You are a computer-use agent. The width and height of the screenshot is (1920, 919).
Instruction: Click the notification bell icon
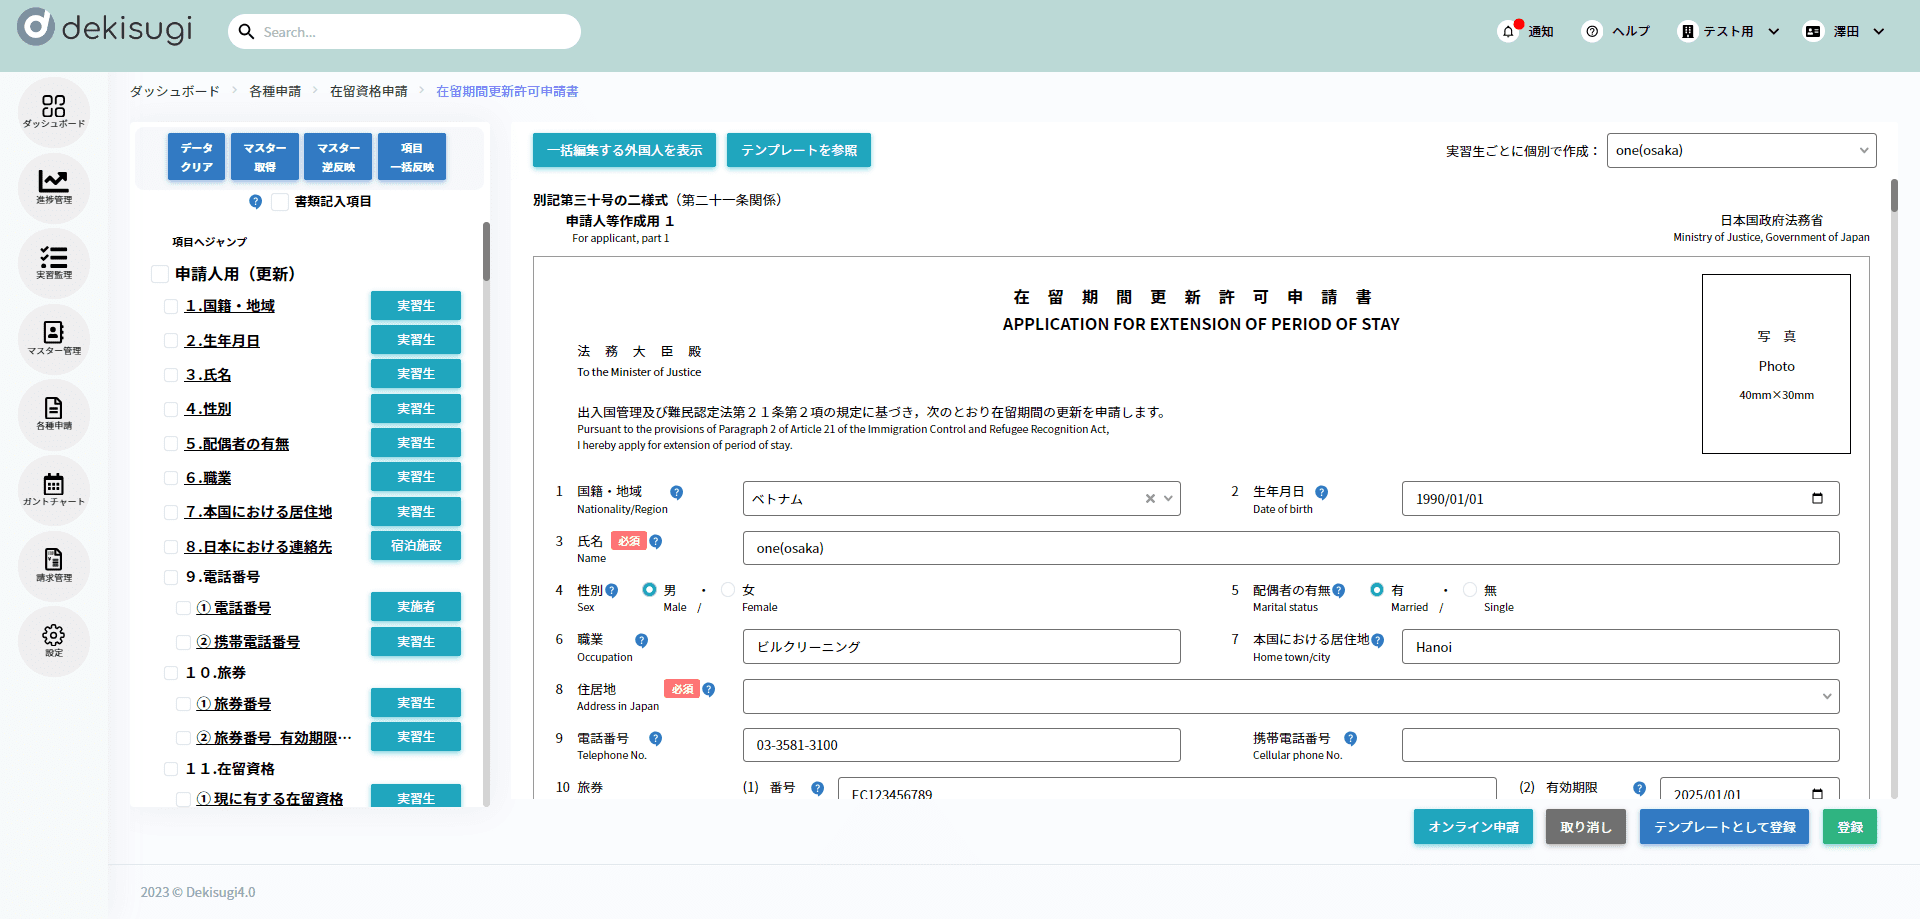pos(1508,32)
